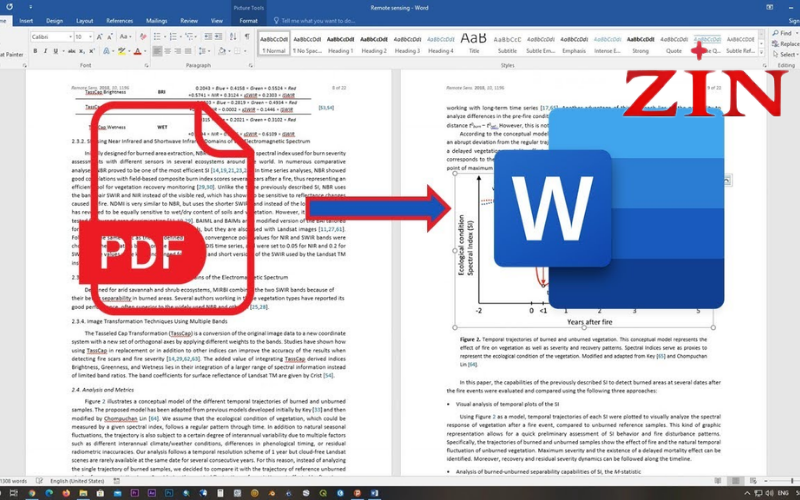Click spelling proofing icon in status bar
The image size is (800, 500).
[x=39, y=481]
